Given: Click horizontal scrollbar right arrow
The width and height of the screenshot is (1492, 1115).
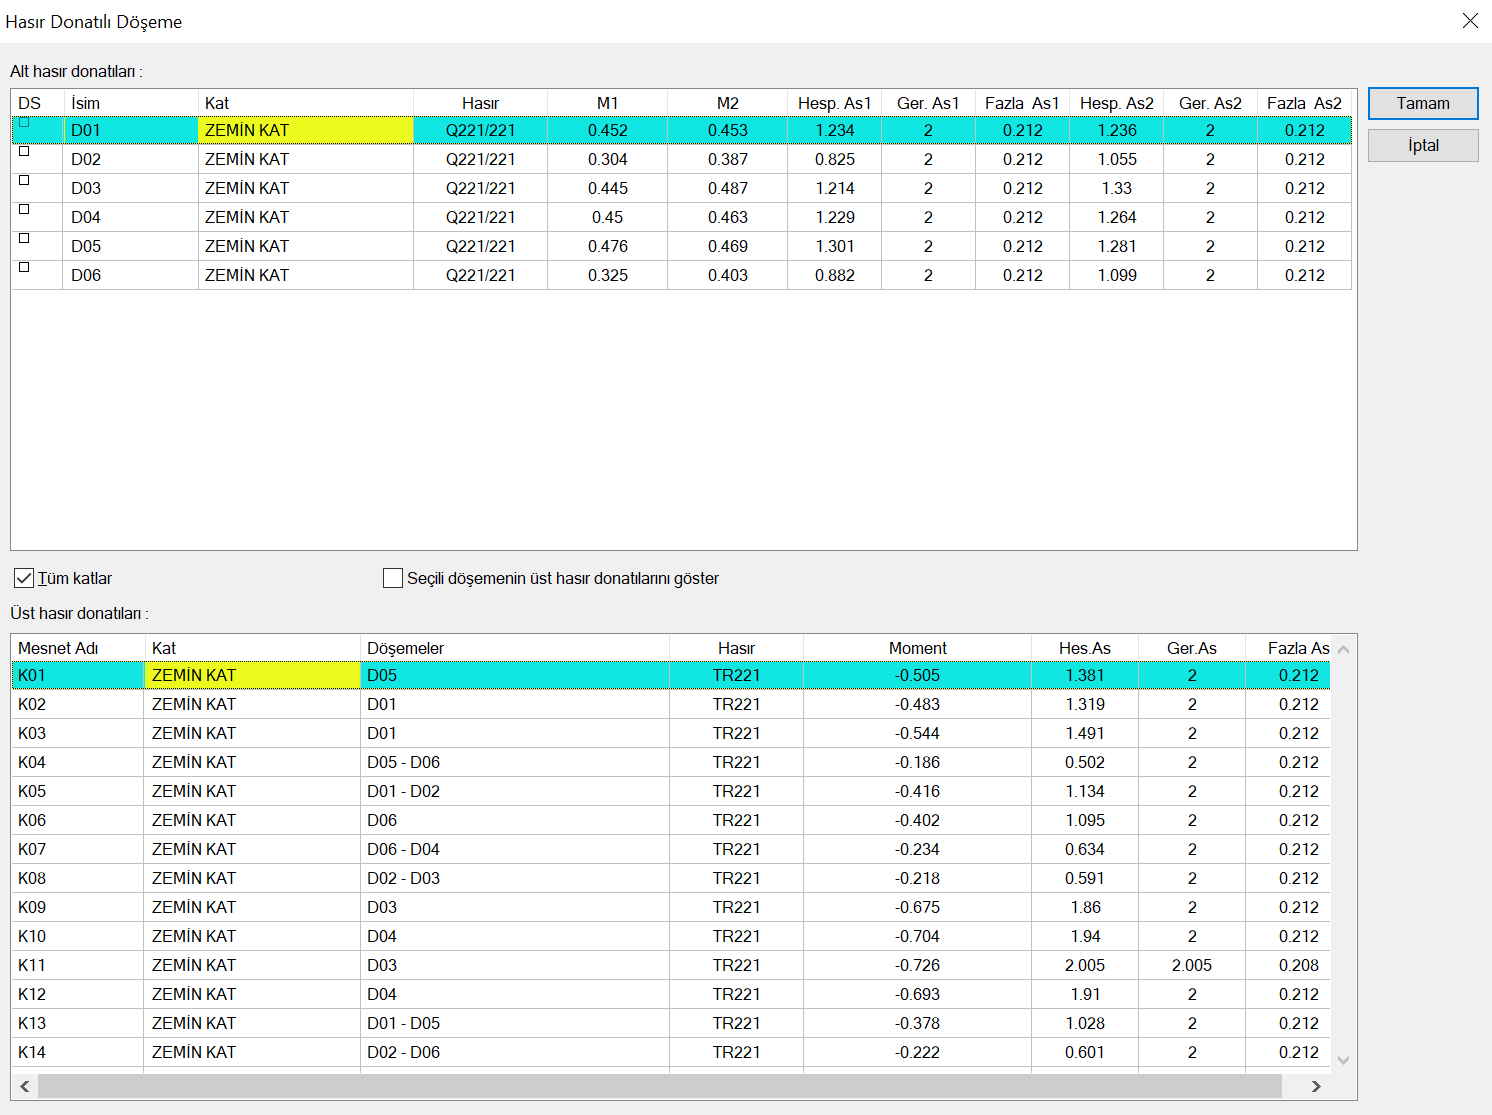Looking at the screenshot, I should coord(1316,1086).
